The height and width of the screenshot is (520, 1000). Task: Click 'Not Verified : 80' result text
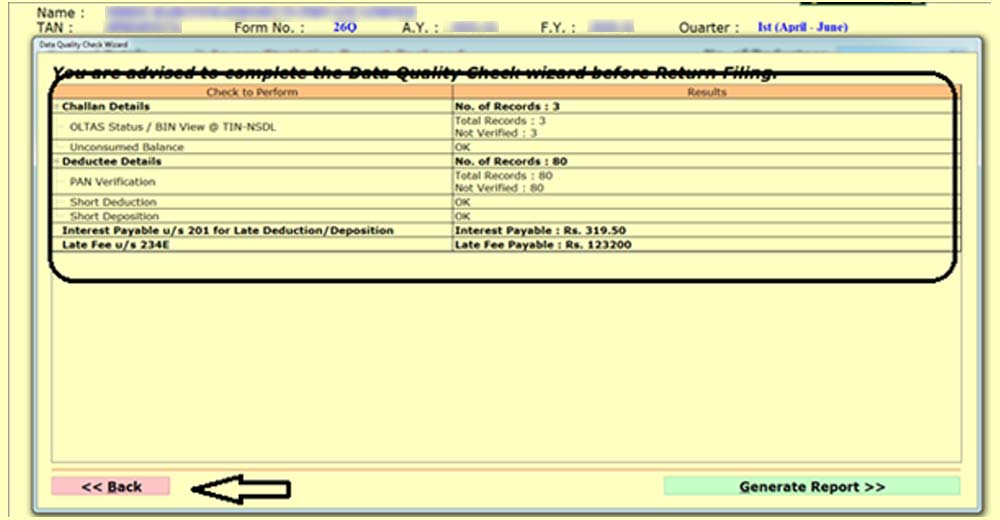click(x=499, y=188)
